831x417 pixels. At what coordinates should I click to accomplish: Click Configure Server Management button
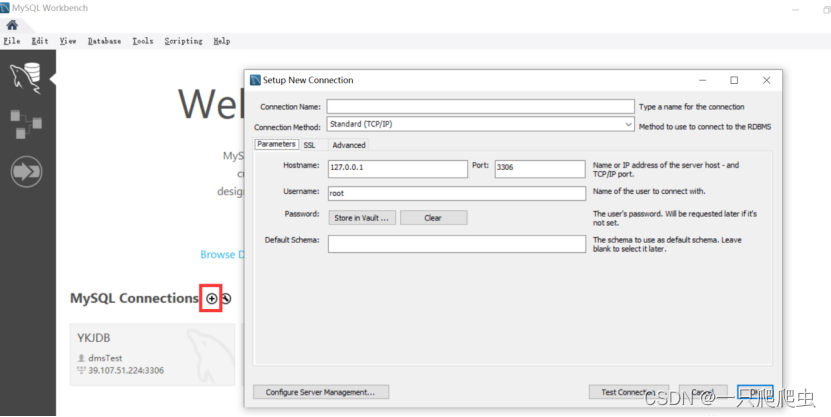pos(321,392)
